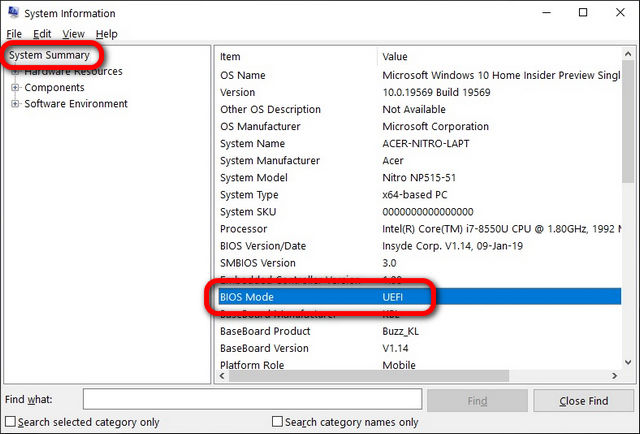
Task: Click the Close Find button
Action: pos(583,401)
